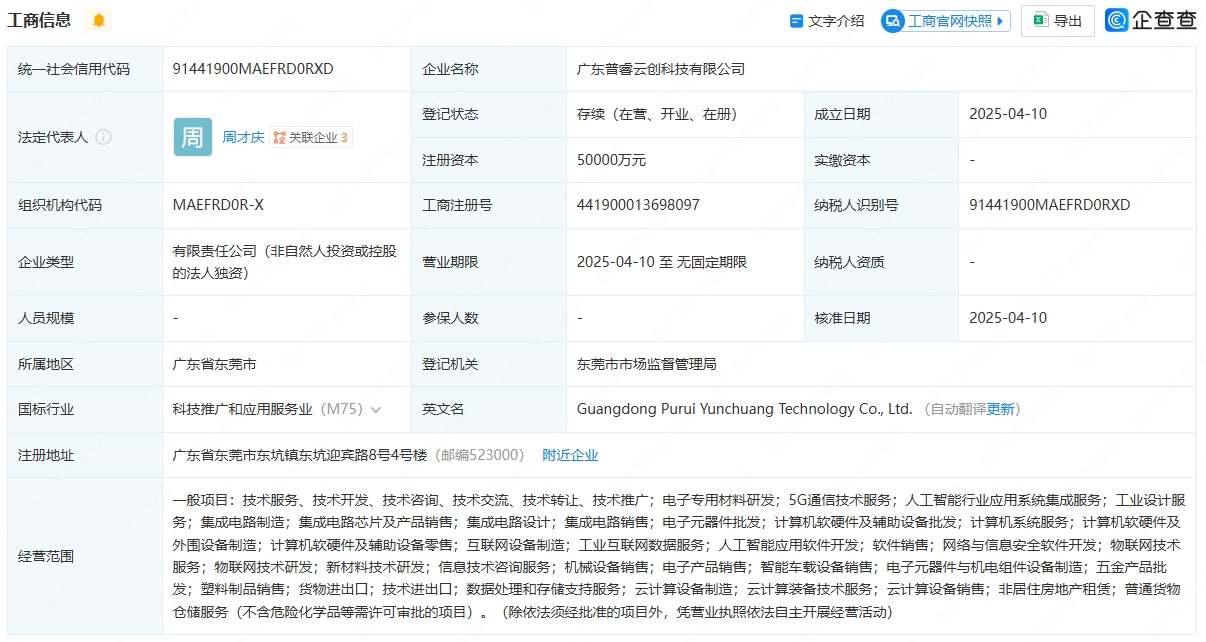Select registration number 441900013698097
The width and height of the screenshot is (1206, 642).
638,205
